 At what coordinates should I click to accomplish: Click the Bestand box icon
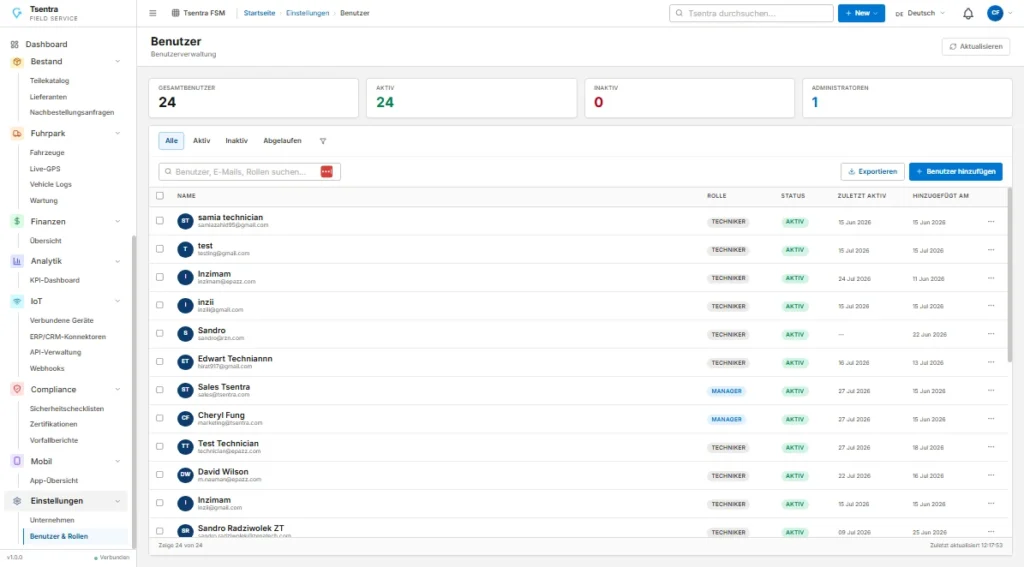tap(17, 61)
